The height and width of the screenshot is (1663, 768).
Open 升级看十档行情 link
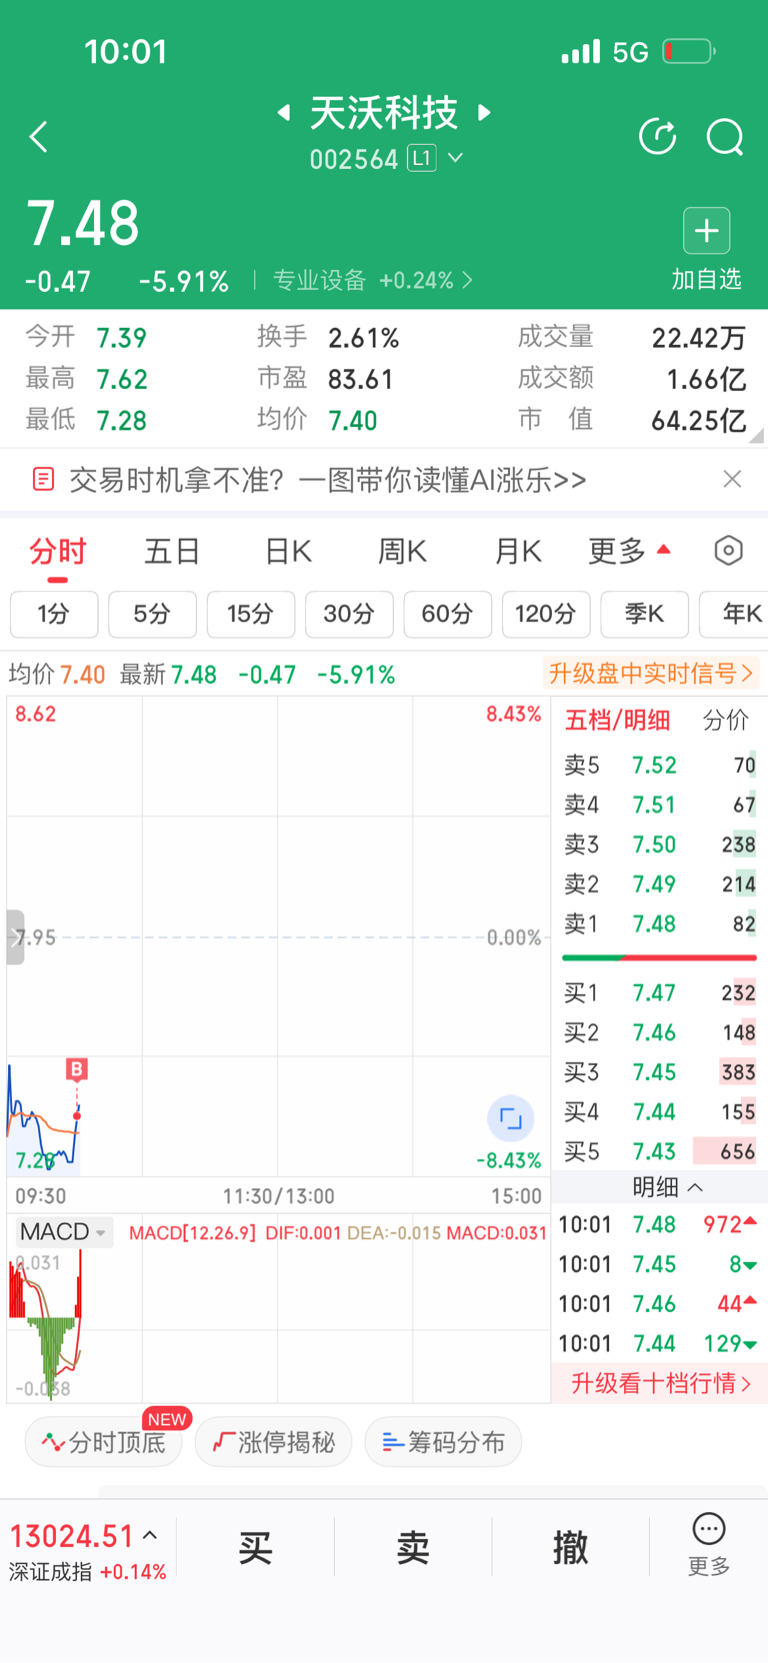660,1383
